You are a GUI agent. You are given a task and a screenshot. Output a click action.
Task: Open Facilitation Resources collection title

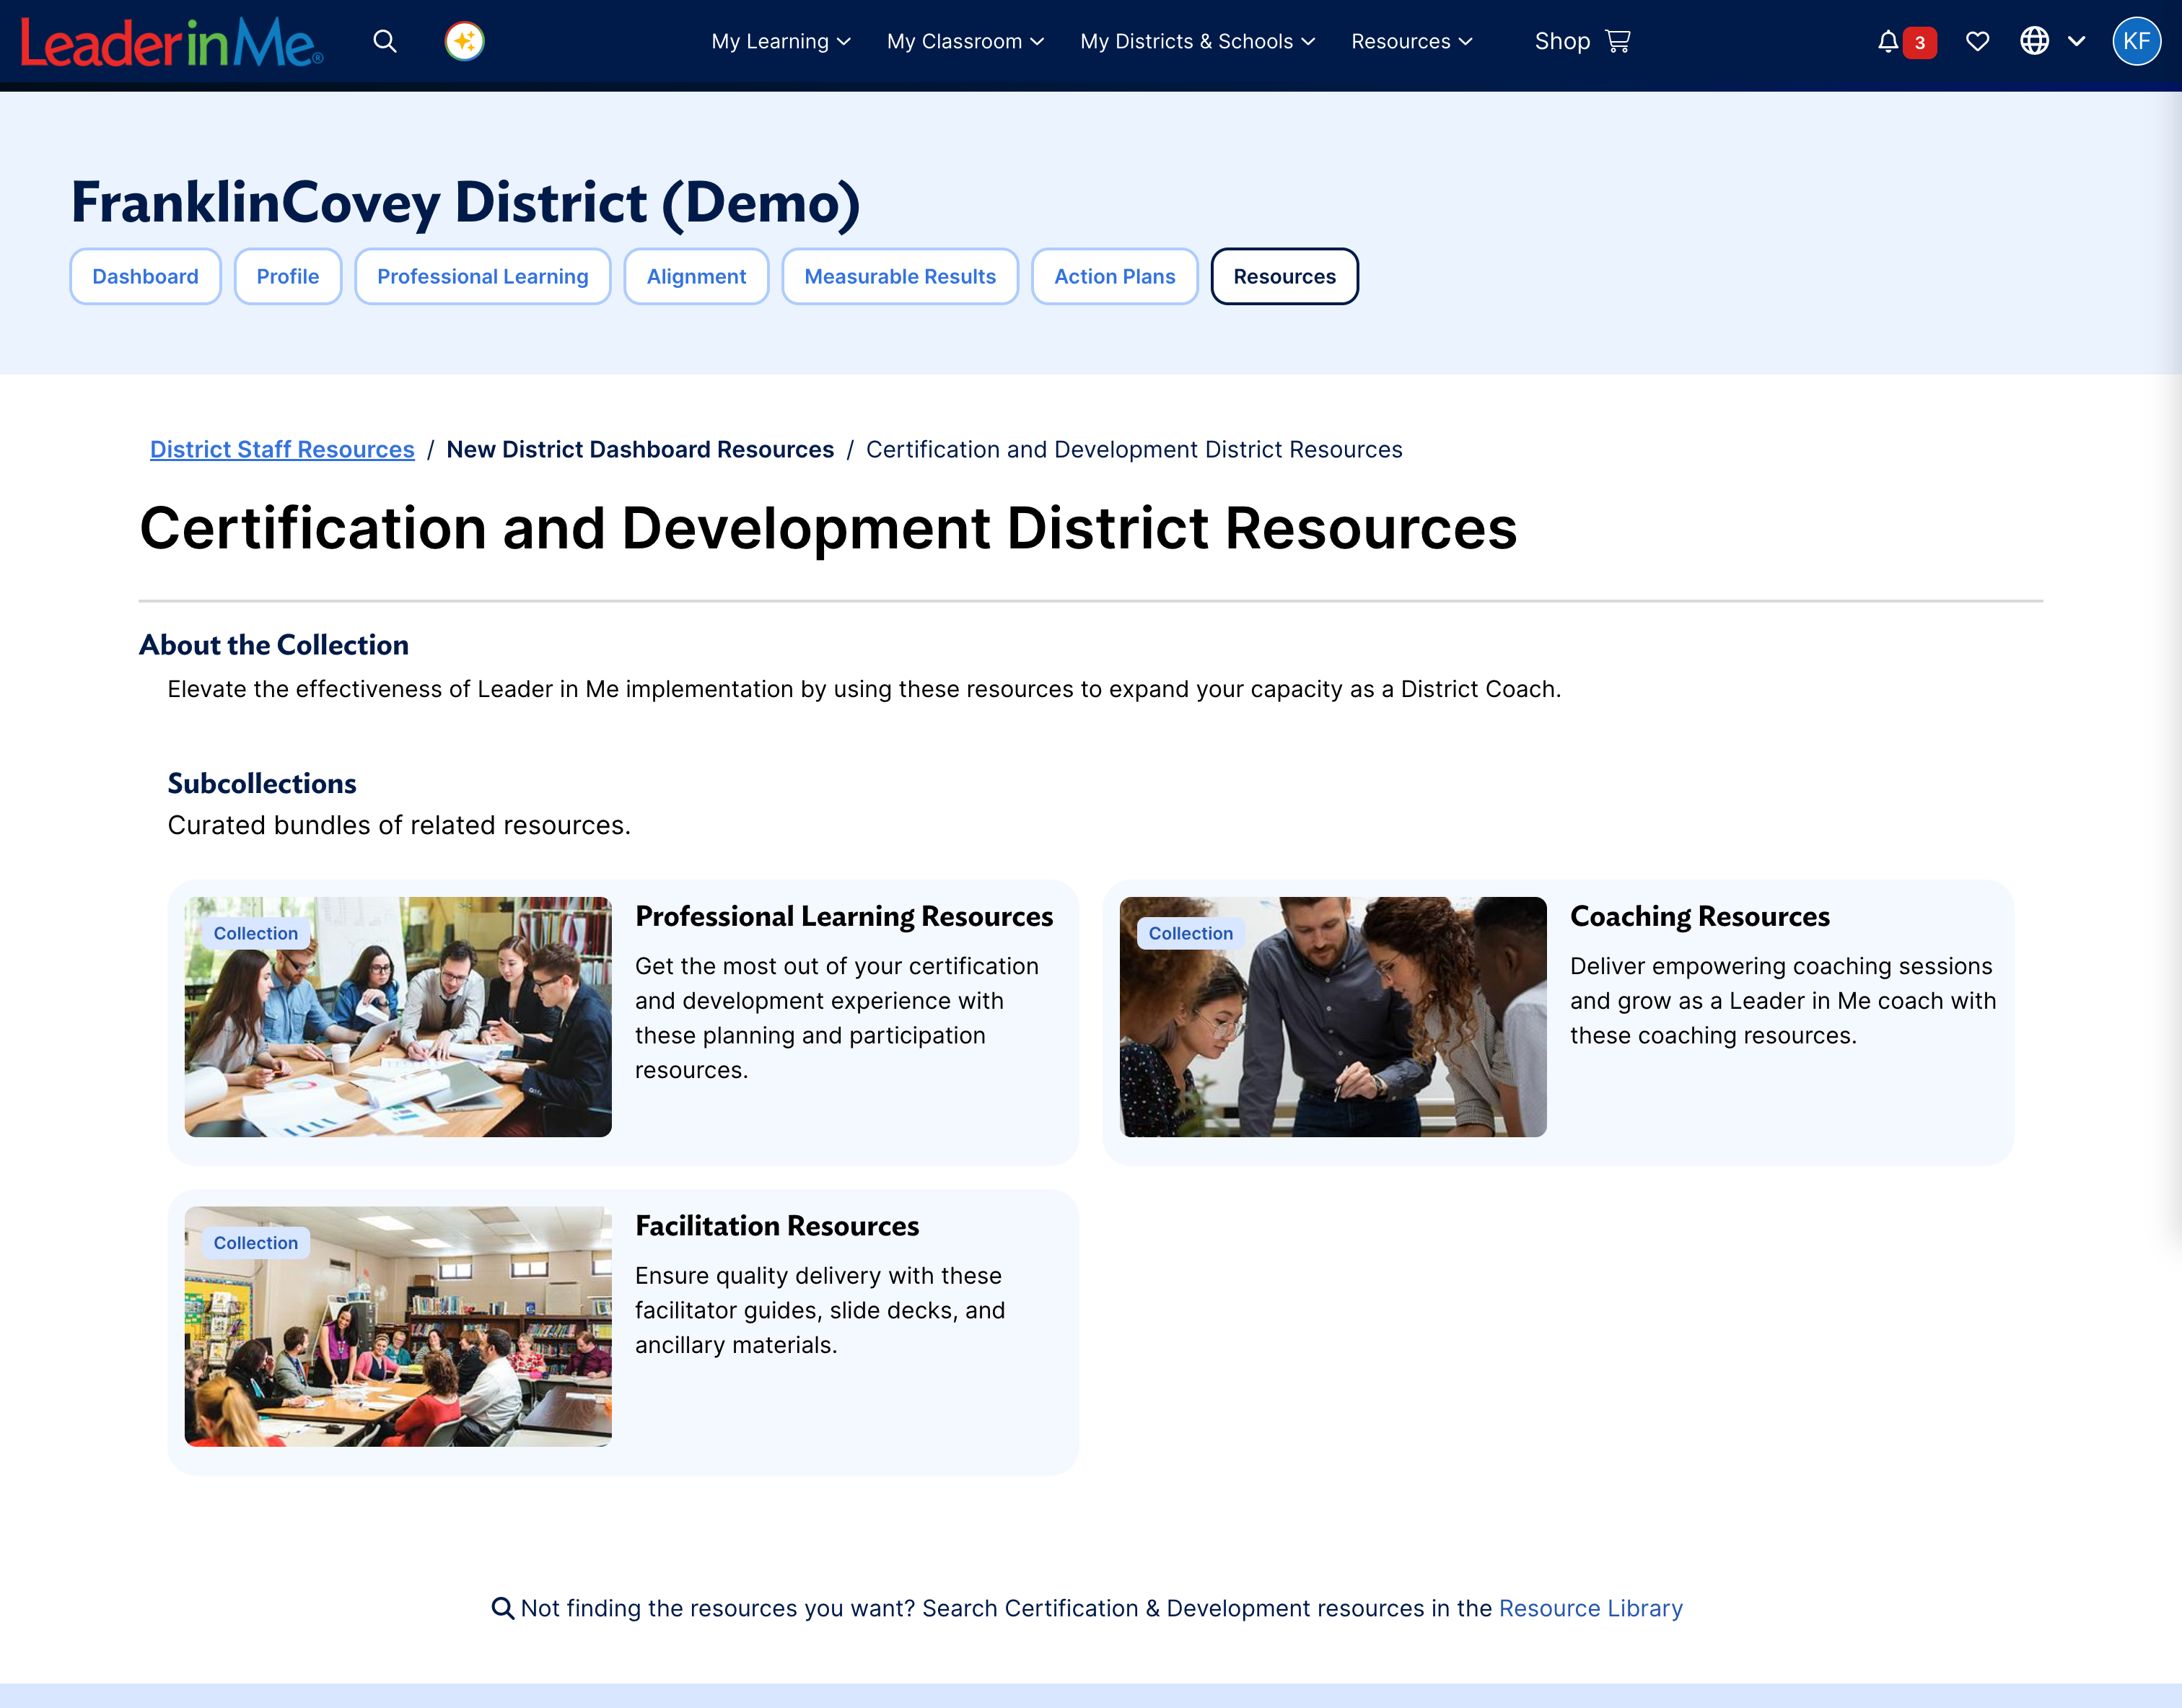pyautogui.click(x=777, y=1226)
